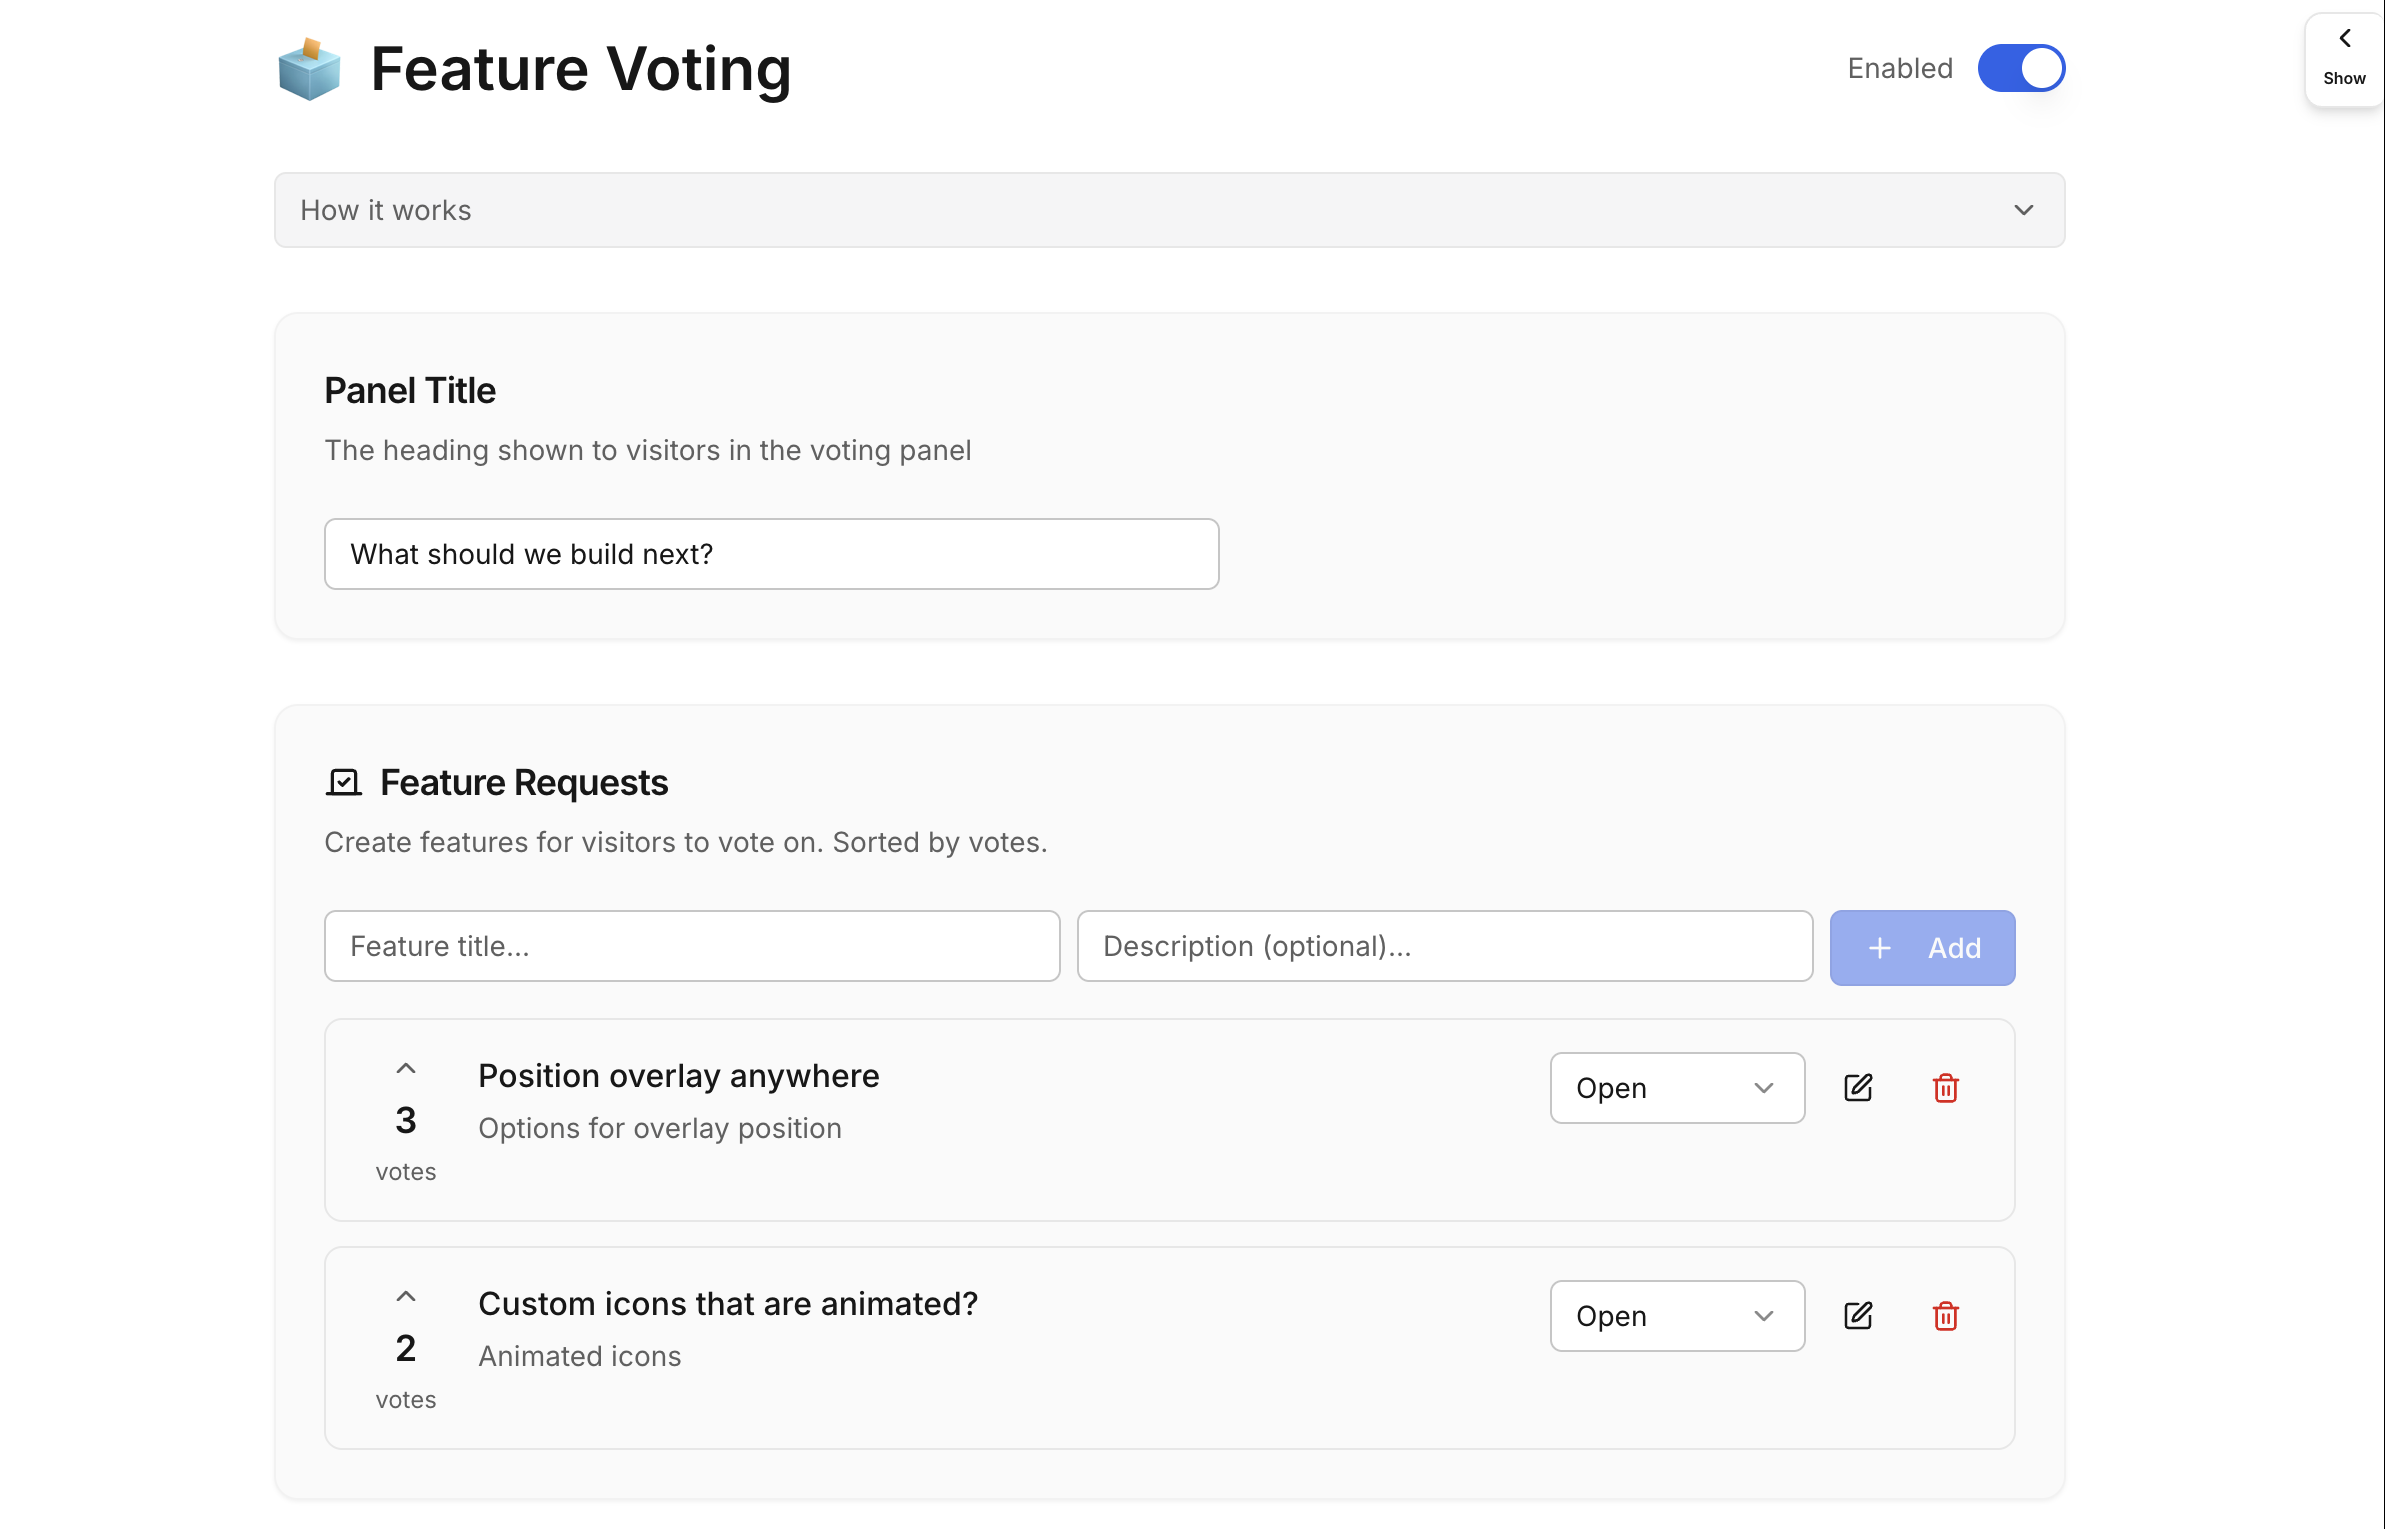Select the Custom icons that are animated title
This screenshot has width=2385, height=1529.
[x=727, y=1304]
